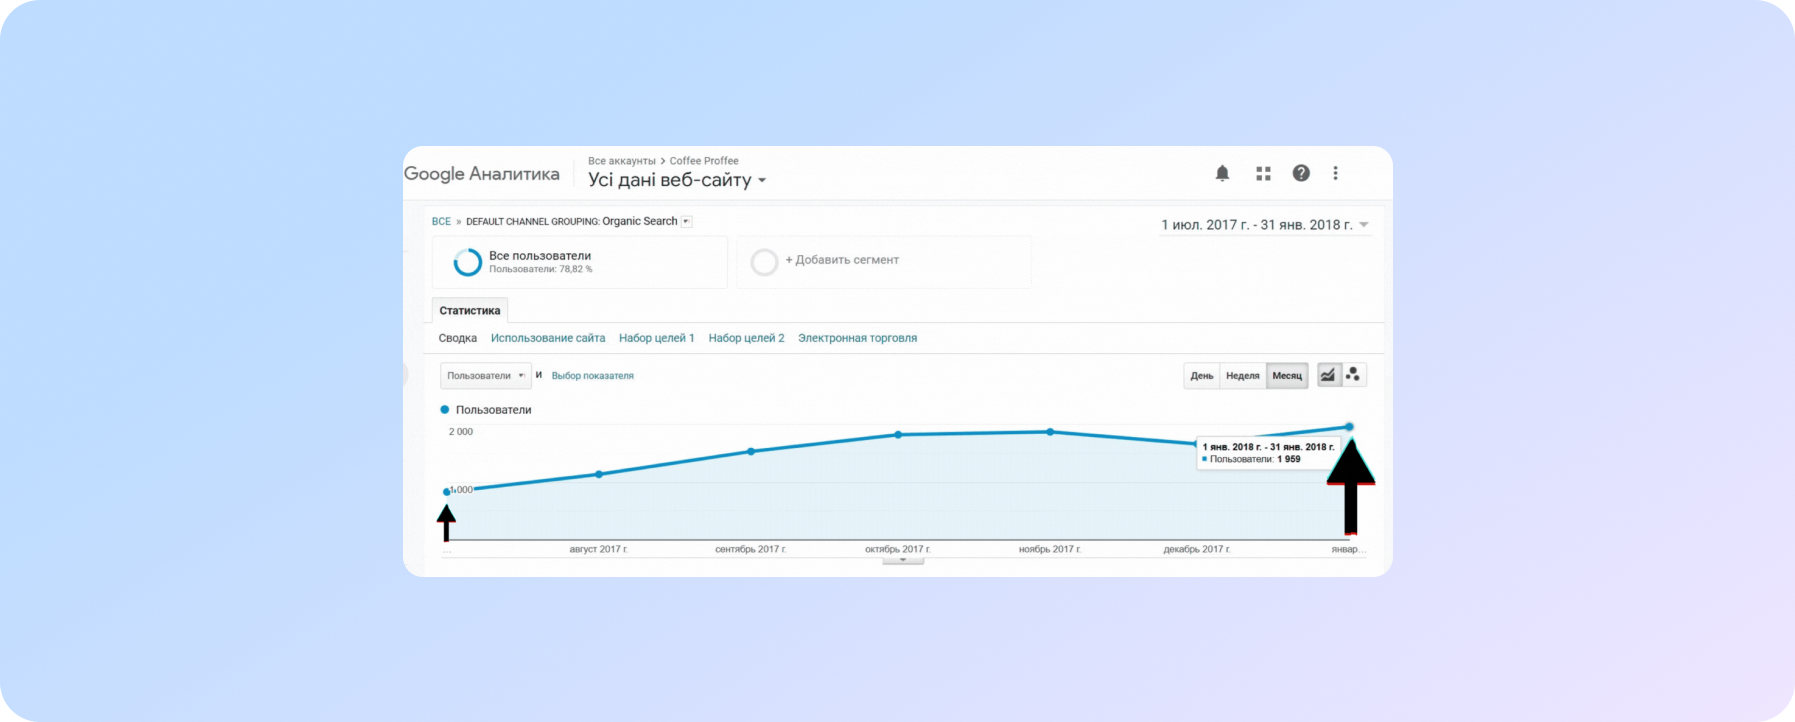The height and width of the screenshot is (722, 1795).
Task: Click Выбор показателя link
Action: click(x=593, y=376)
